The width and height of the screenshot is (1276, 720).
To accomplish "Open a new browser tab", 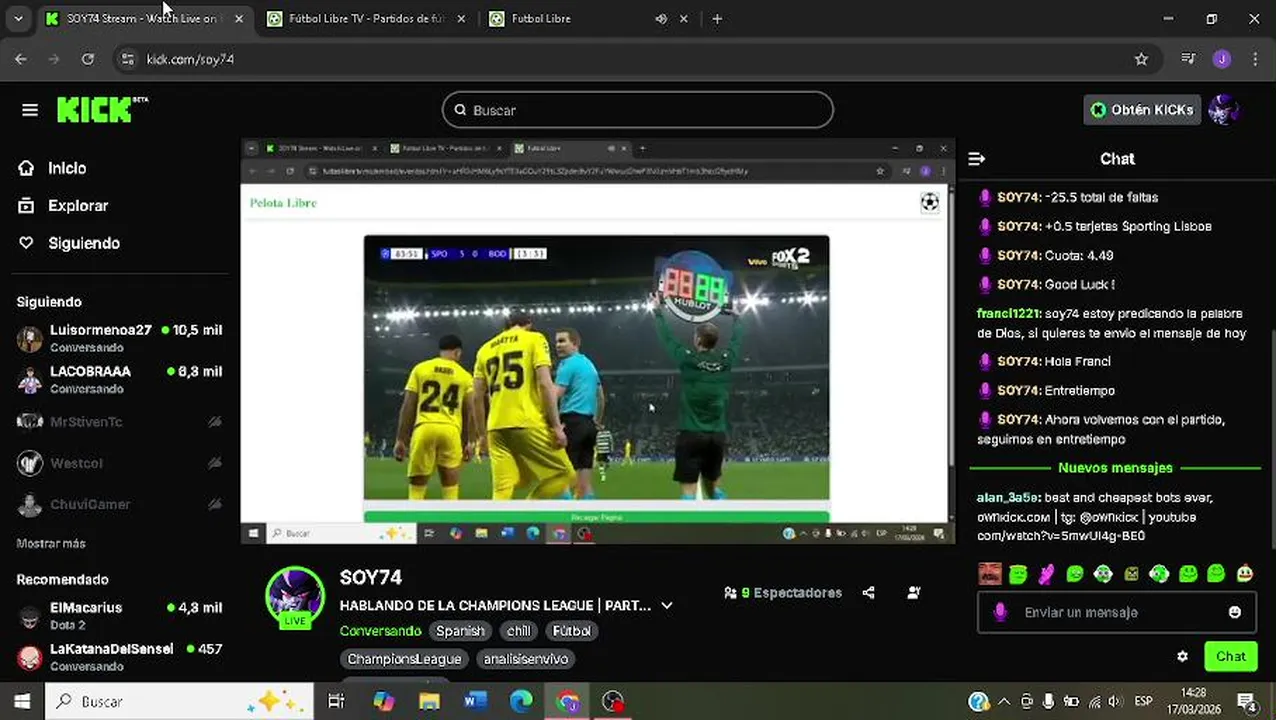I will 717,19.
